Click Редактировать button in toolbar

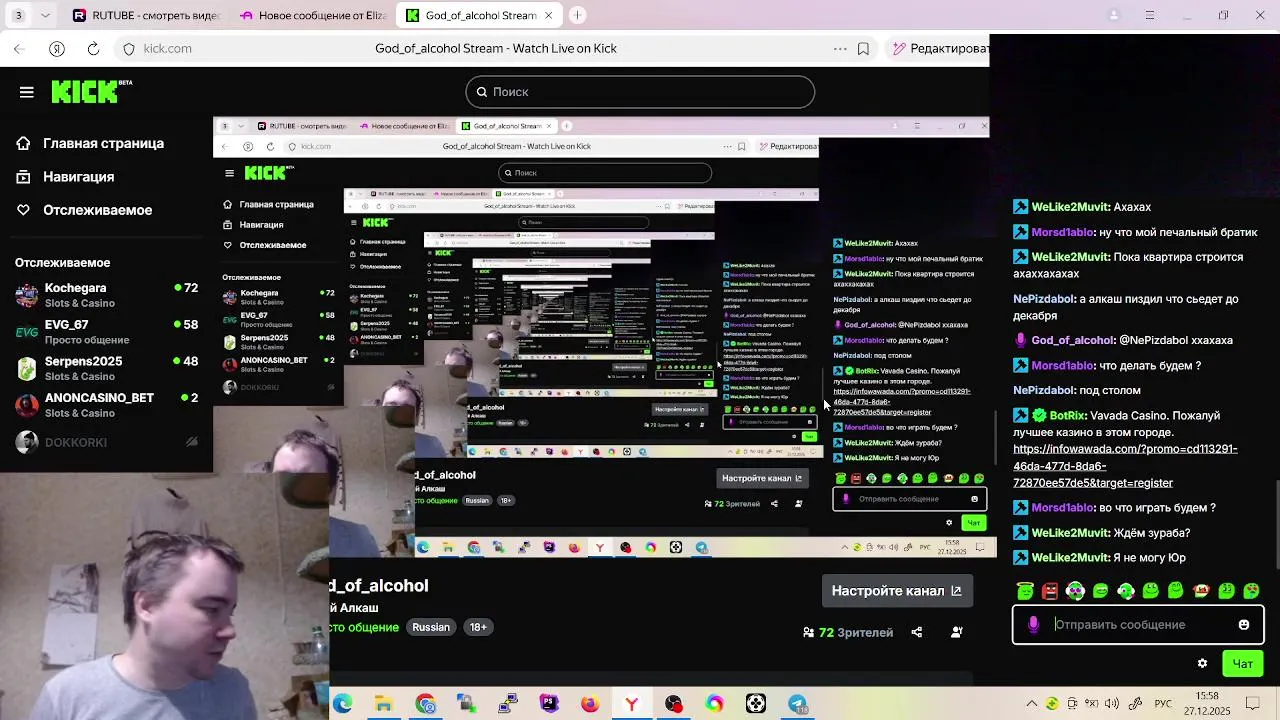940,48
